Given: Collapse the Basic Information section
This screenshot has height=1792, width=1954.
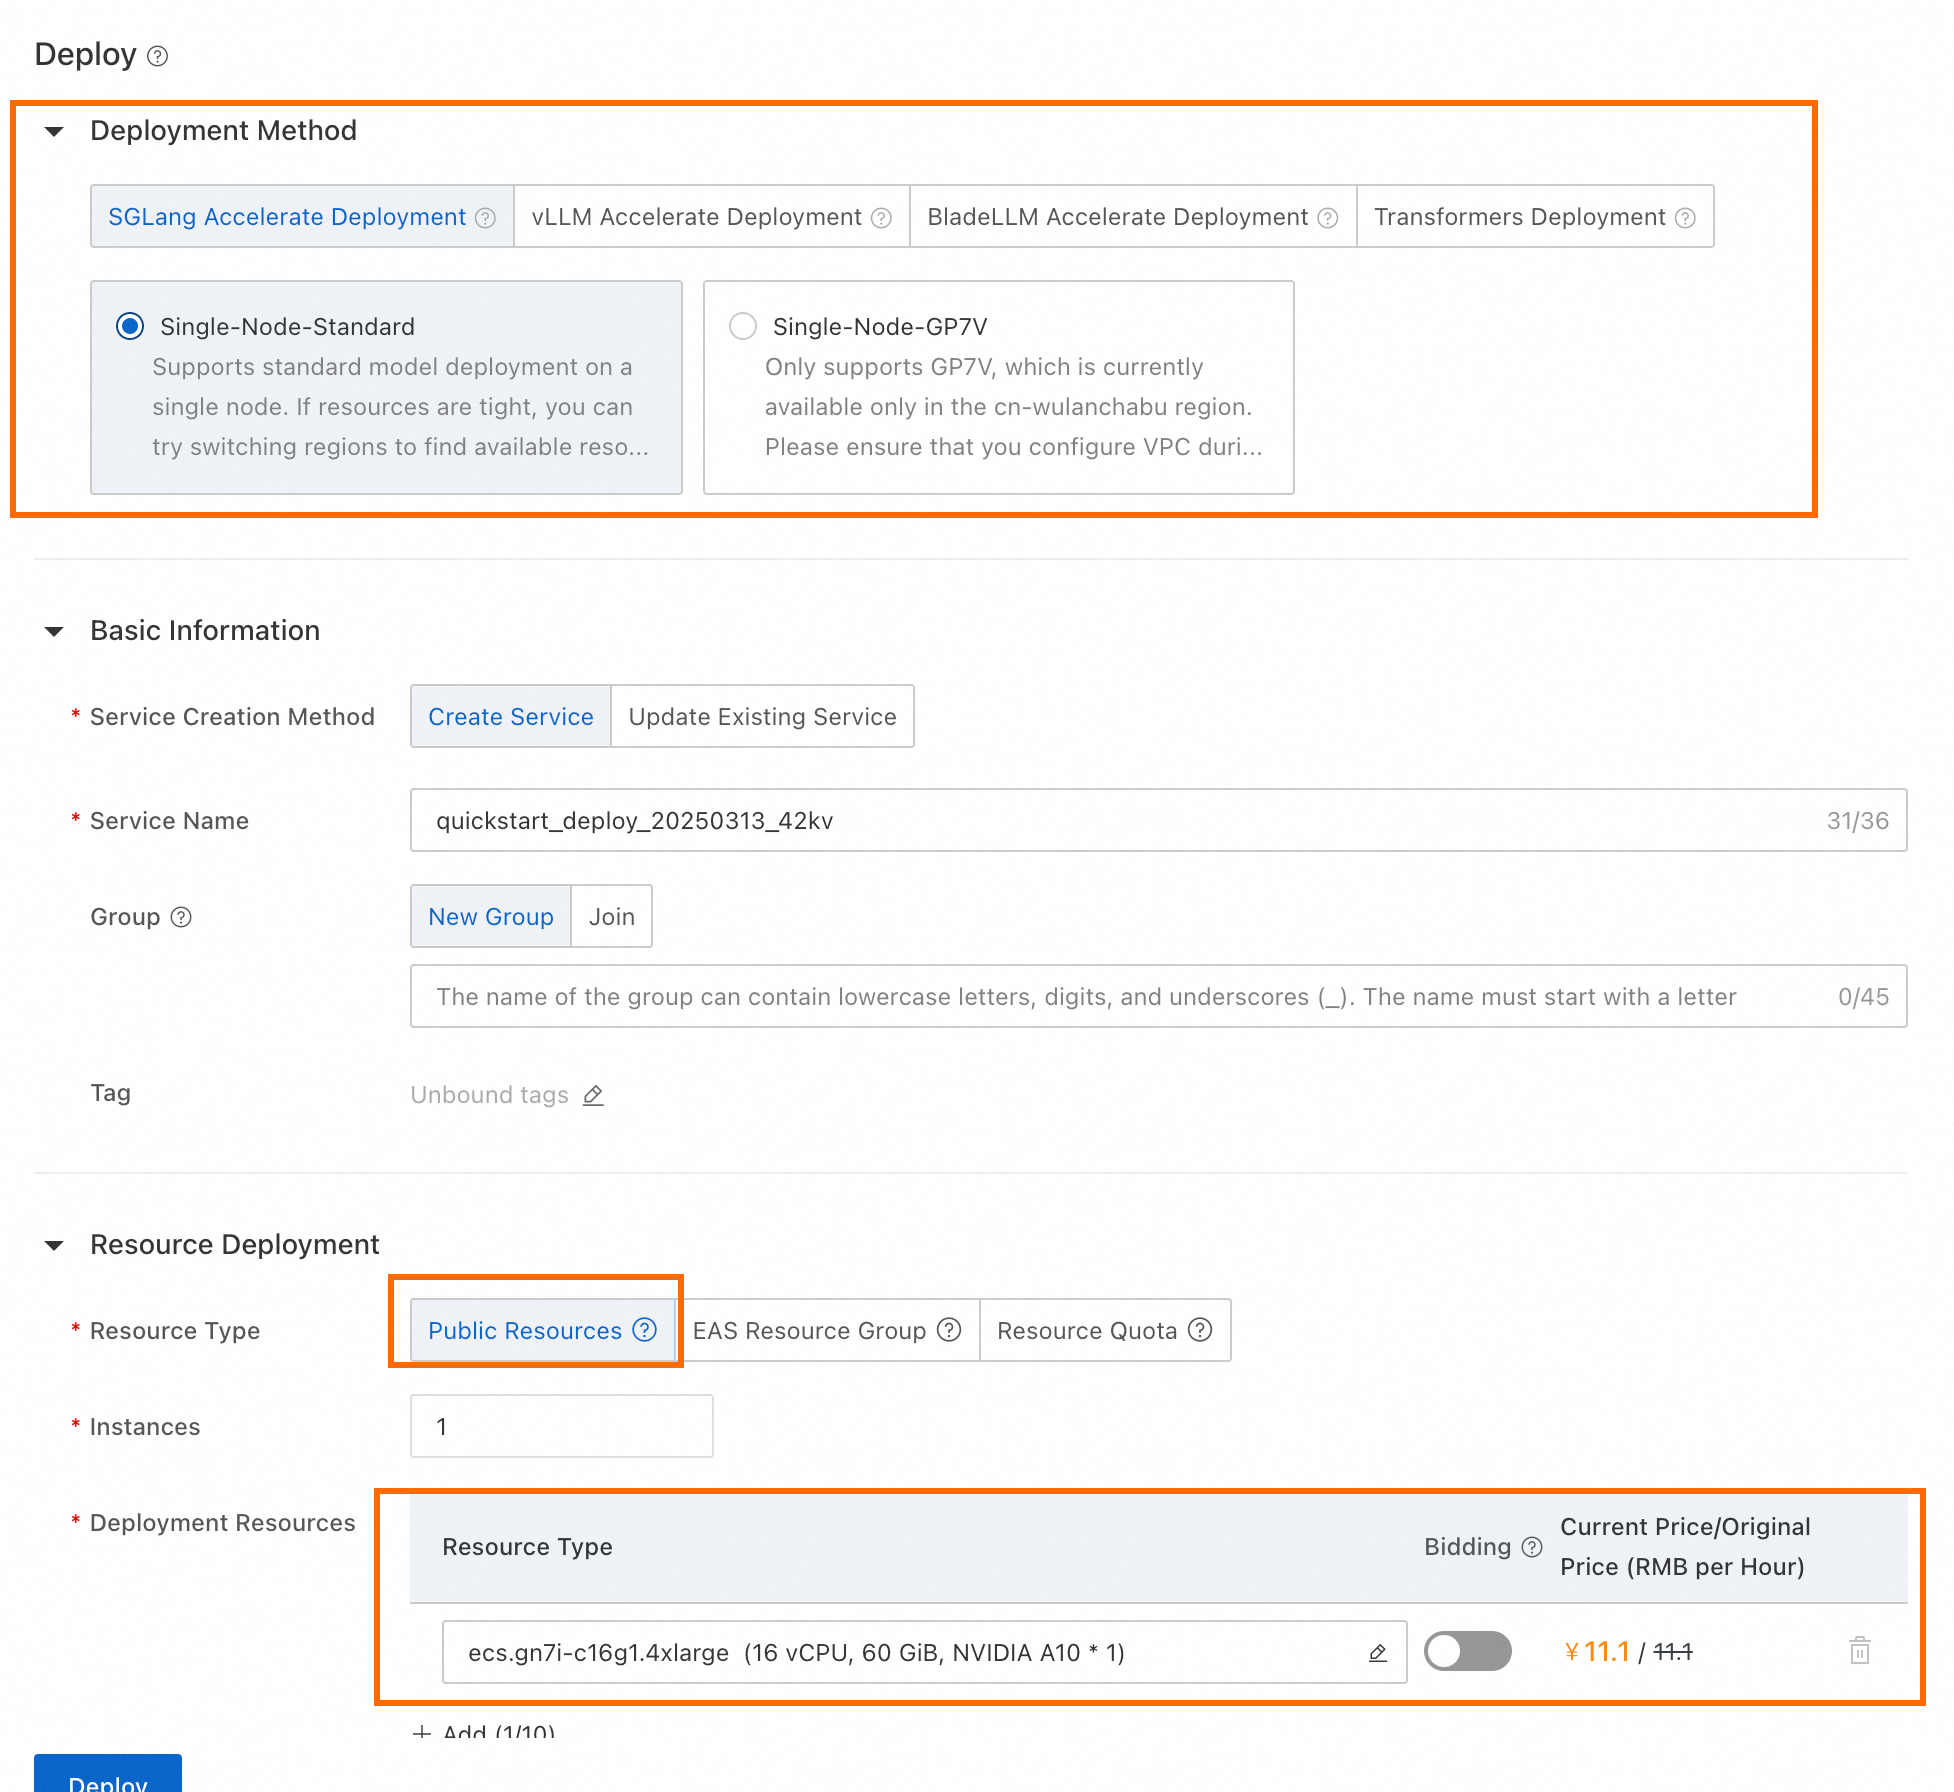Looking at the screenshot, I should tap(55, 631).
